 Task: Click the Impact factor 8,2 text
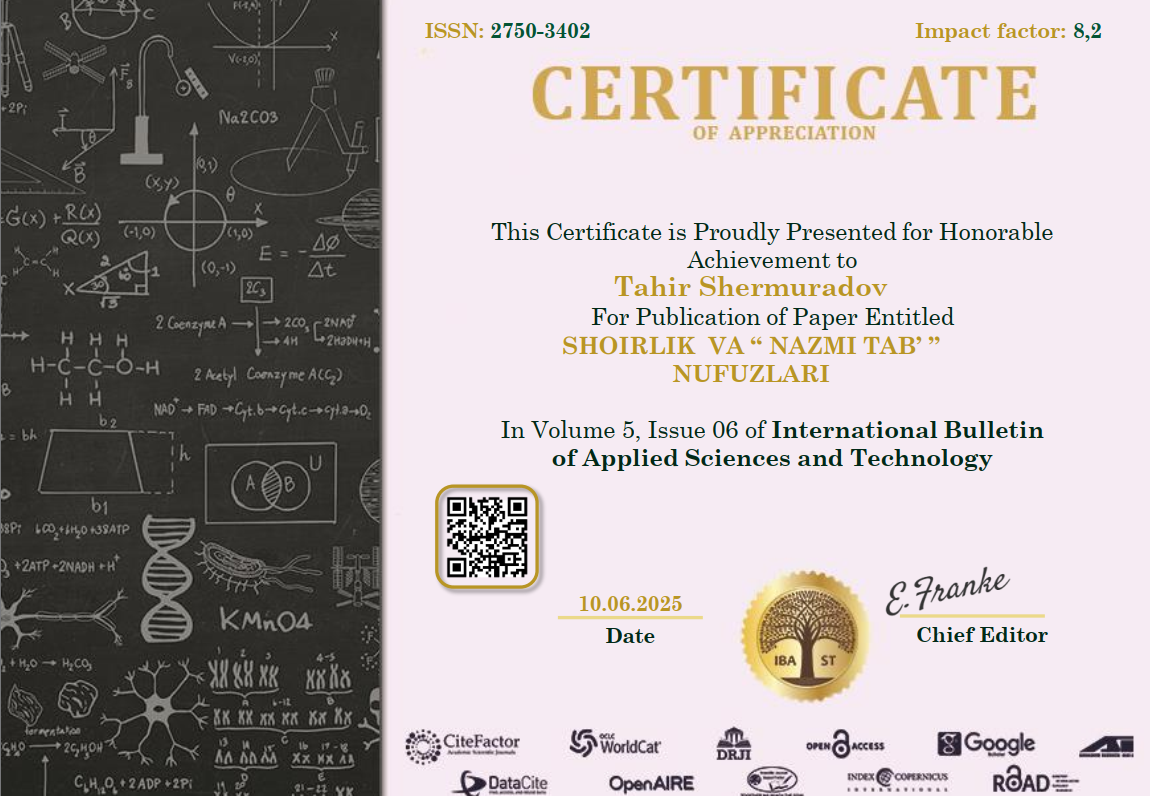pyautogui.click(x=1008, y=31)
